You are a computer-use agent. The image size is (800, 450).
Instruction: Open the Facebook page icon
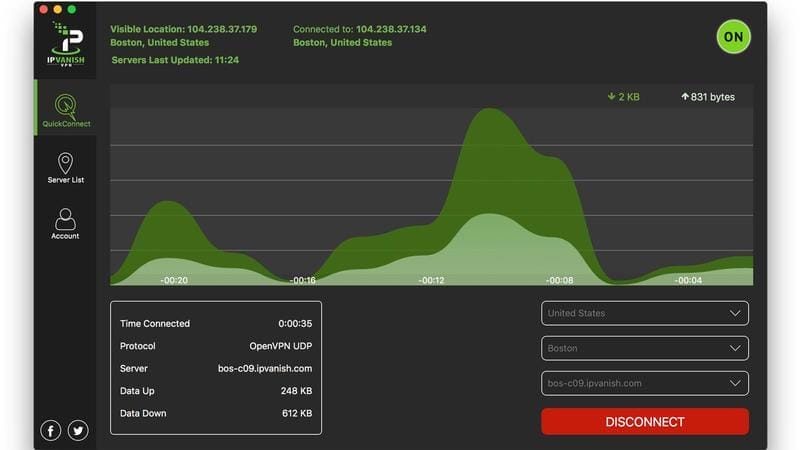[50, 430]
